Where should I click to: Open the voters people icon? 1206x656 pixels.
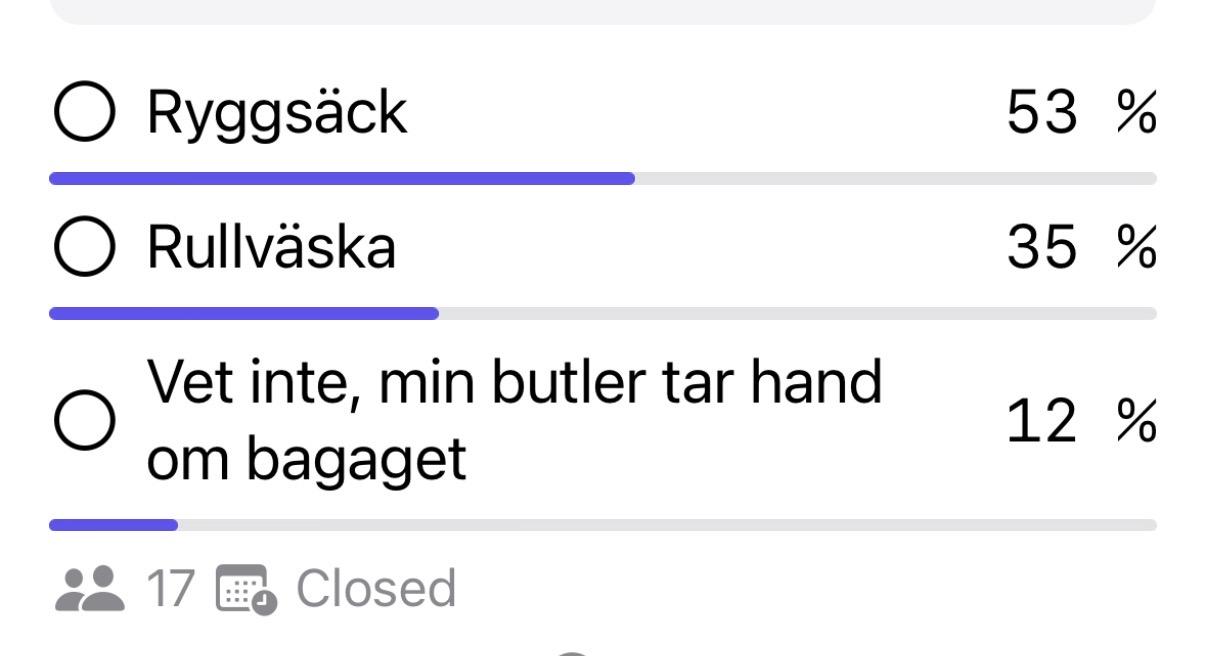pos(90,589)
